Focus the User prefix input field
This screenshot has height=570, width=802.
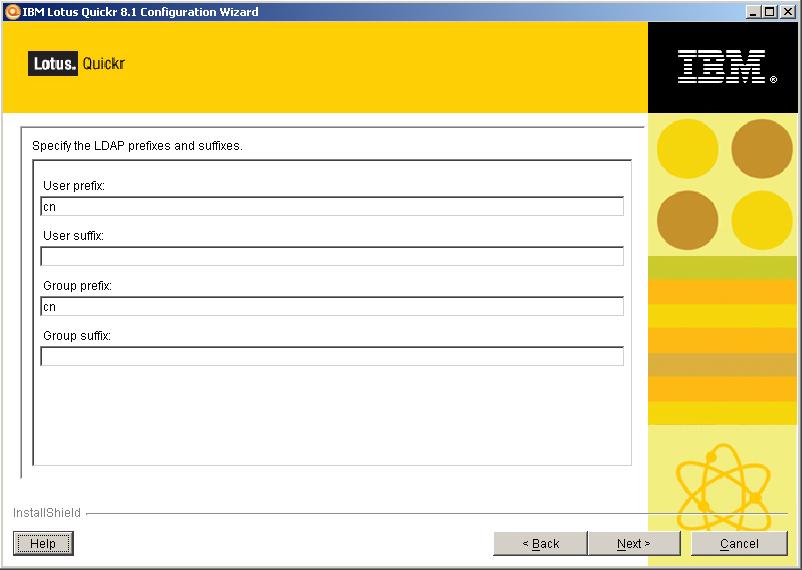point(332,206)
